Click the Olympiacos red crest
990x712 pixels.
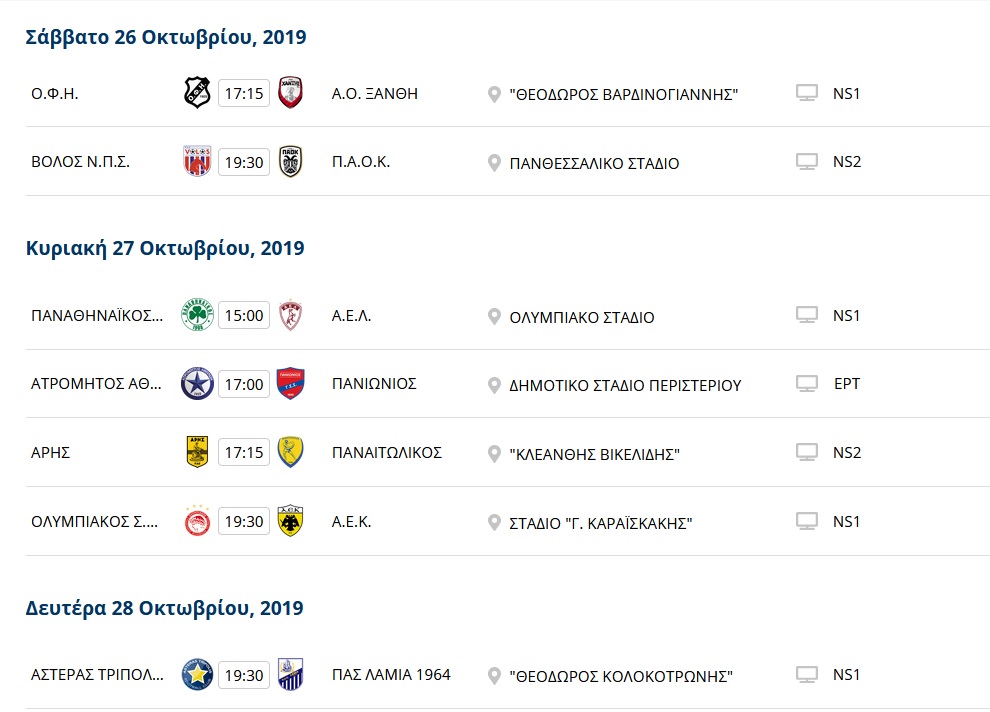point(197,521)
